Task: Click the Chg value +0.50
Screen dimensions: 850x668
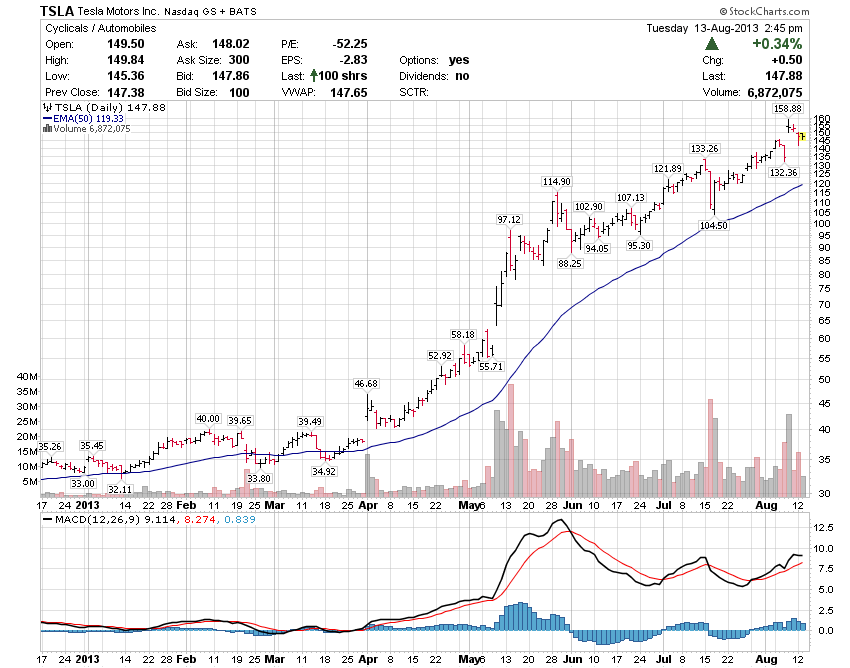Action: (x=787, y=60)
